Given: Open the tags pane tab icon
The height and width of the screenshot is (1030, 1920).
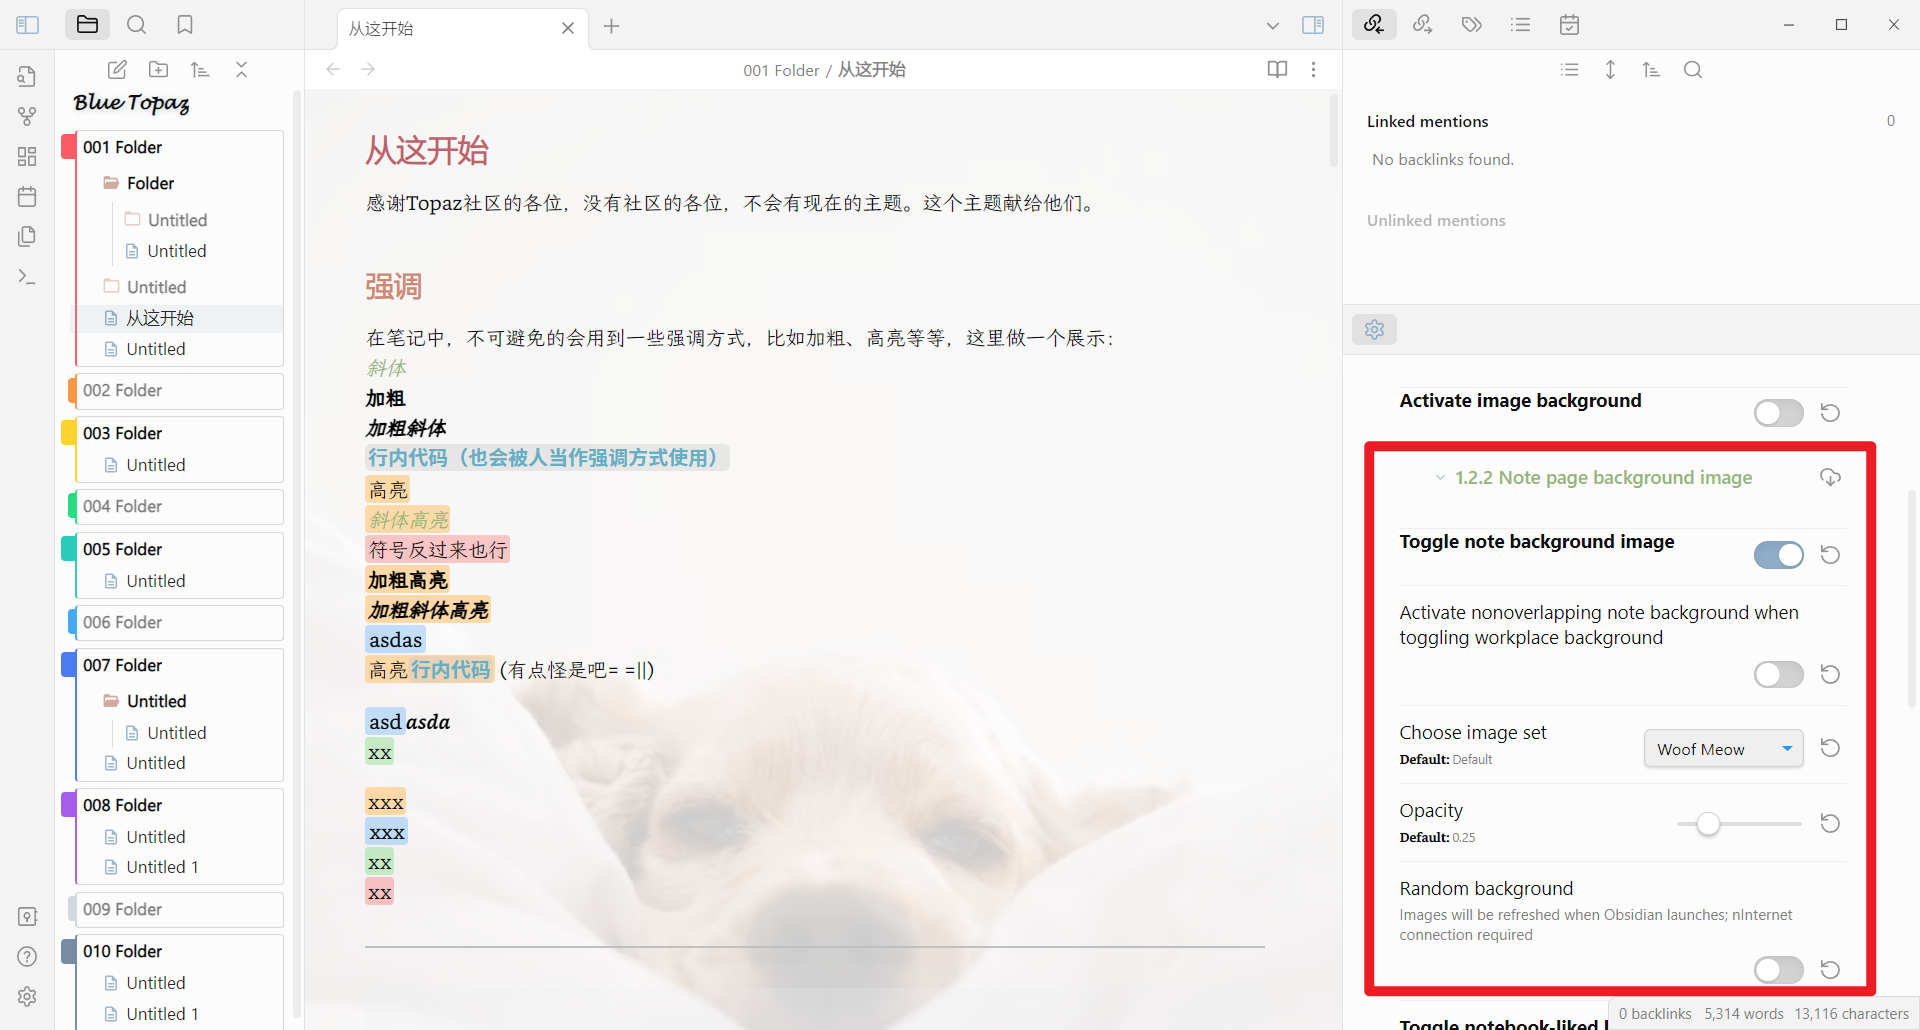Looking at the screenshot, I should [1471, 25].
